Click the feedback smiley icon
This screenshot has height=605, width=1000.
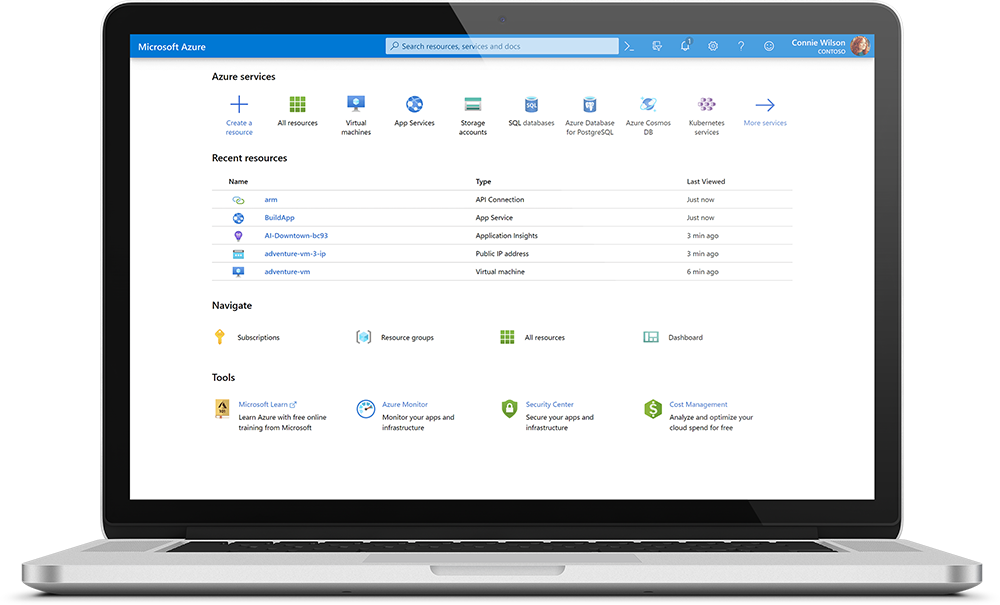[x=769, y=46]
